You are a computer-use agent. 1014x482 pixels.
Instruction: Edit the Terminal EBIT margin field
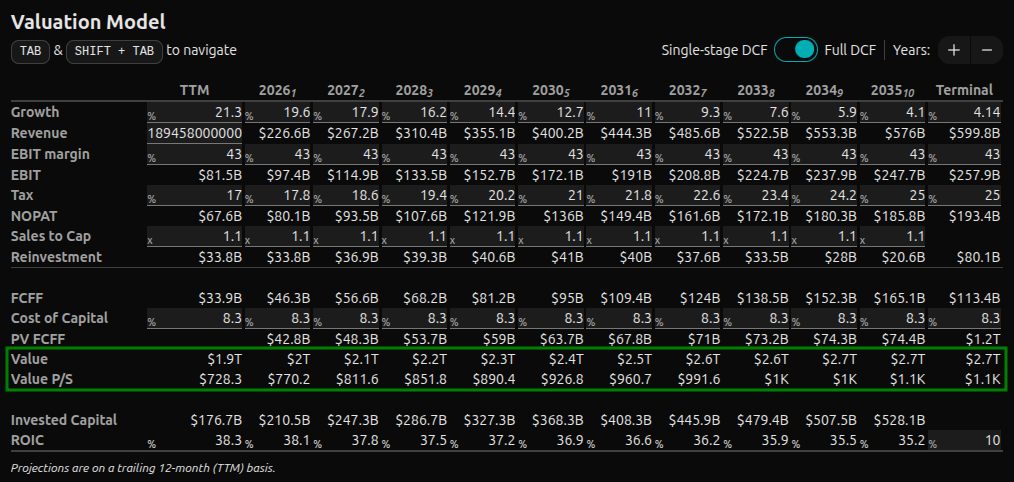(x=965, y=155)
